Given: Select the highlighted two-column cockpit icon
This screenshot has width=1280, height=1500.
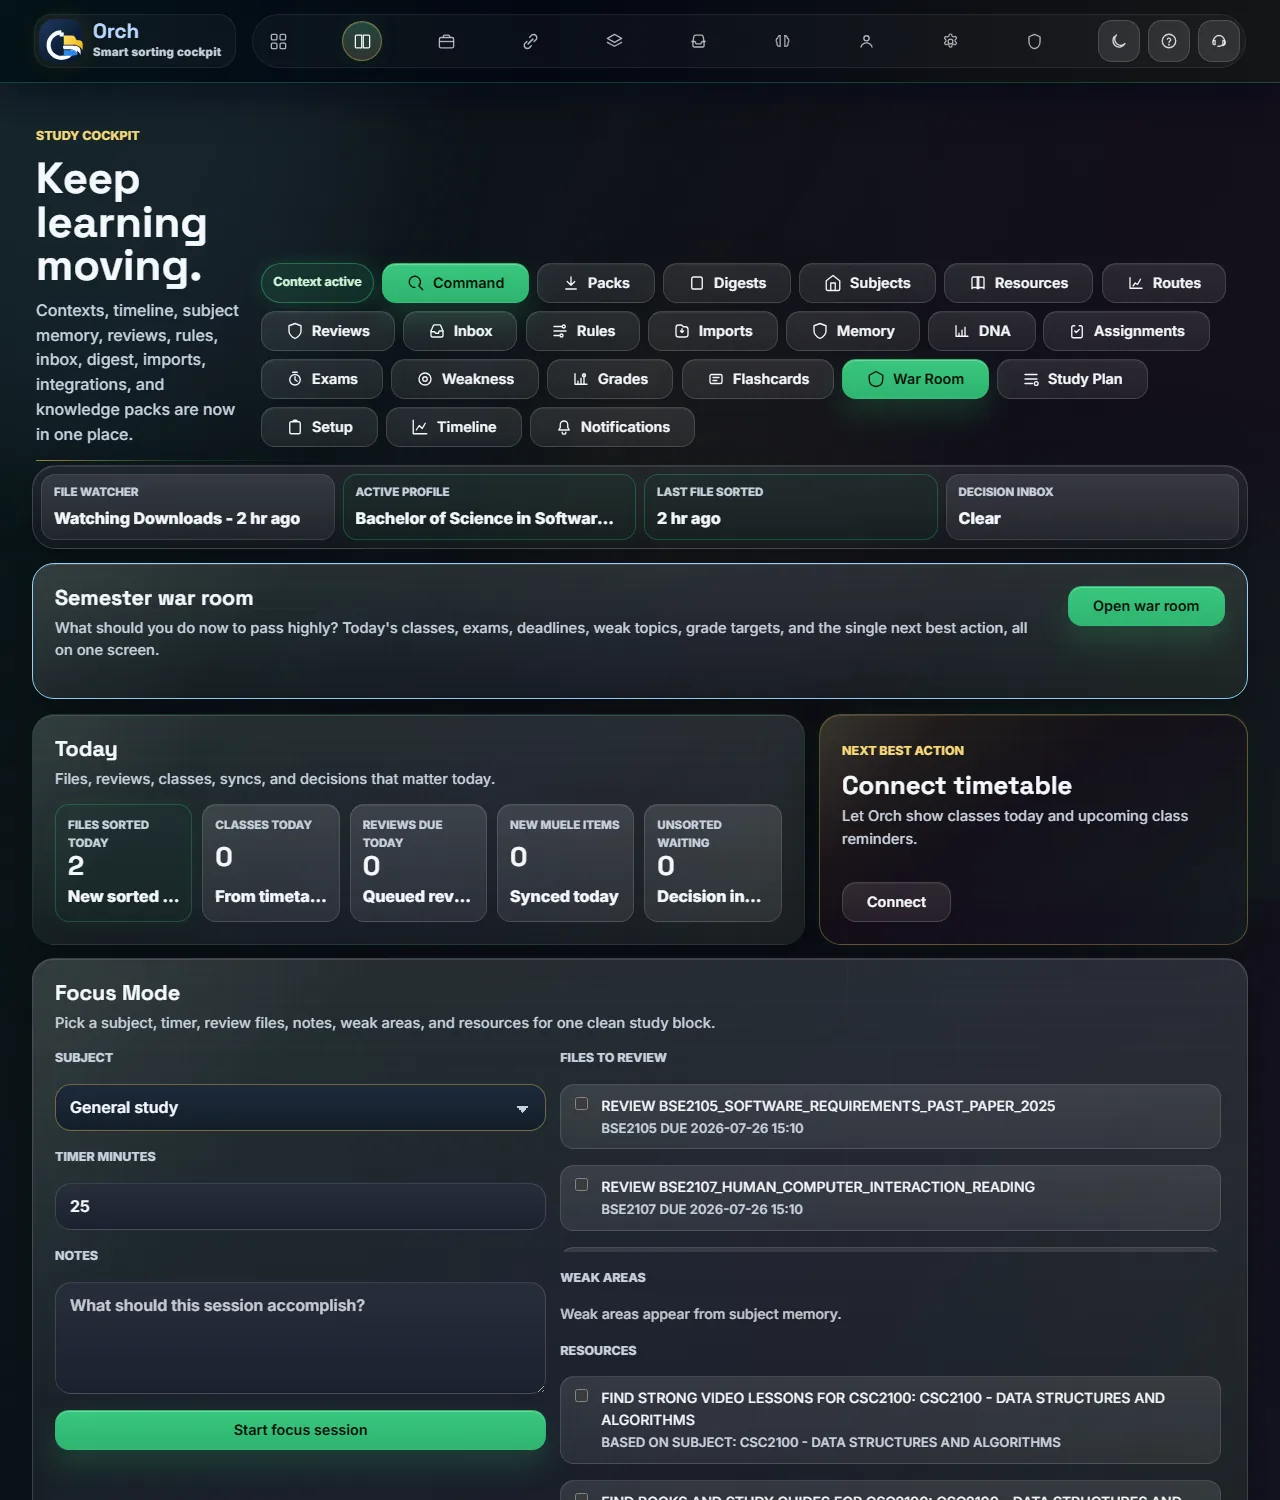Looking at the screenshot, I should pos(362,41).
